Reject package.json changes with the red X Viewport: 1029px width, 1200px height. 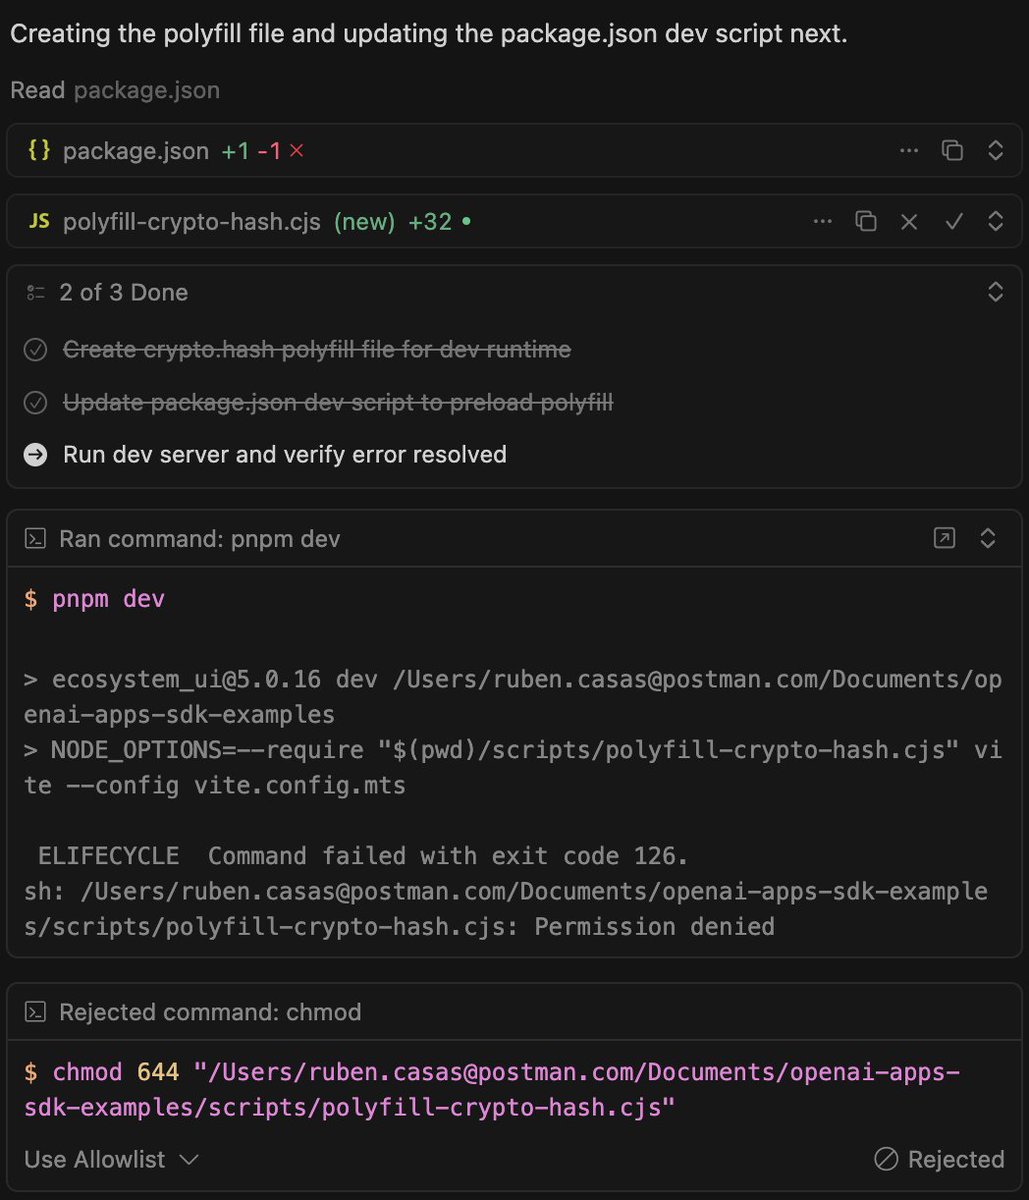[296, 150]
